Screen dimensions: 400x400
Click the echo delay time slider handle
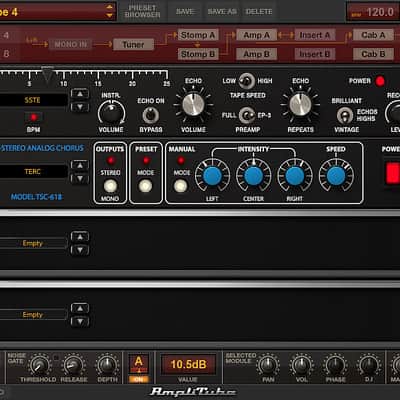pyautogui.click(x=47, y=75)
